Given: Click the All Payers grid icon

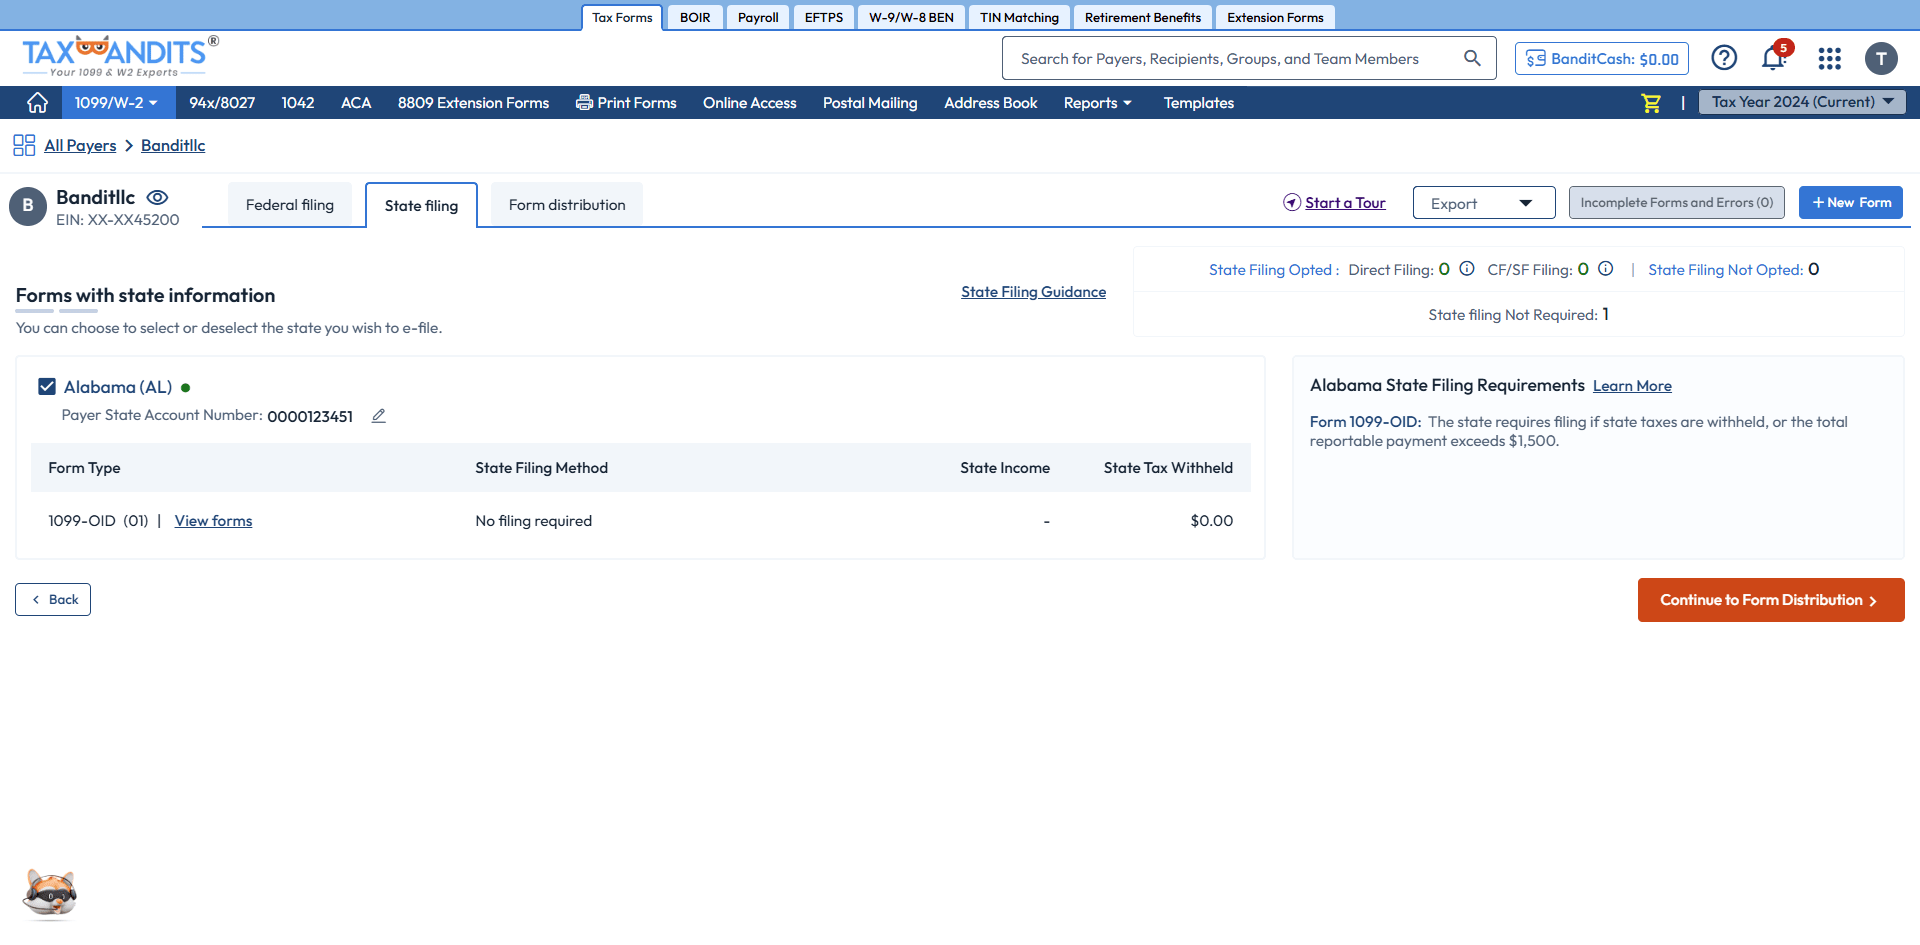Looking at the screenshot, I should coord(24,145).
